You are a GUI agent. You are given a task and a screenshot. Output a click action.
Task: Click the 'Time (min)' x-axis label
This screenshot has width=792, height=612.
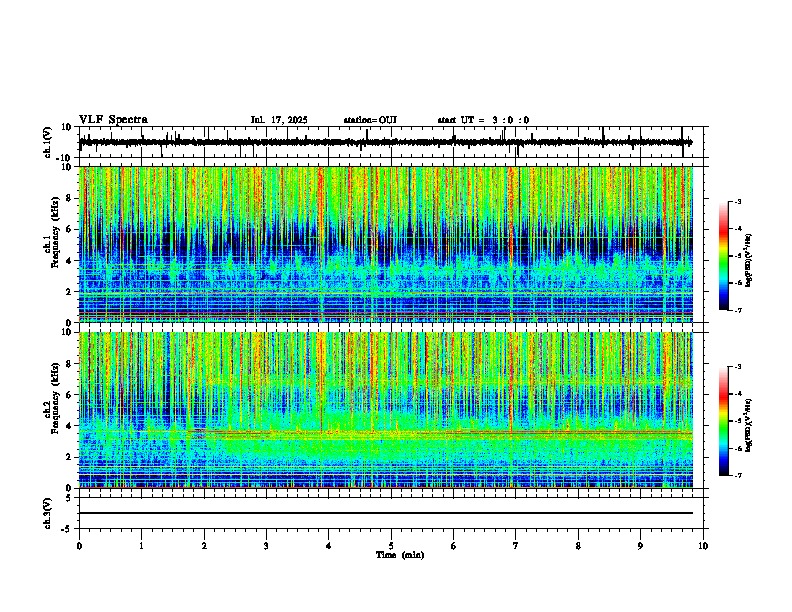tap(400, 555)
